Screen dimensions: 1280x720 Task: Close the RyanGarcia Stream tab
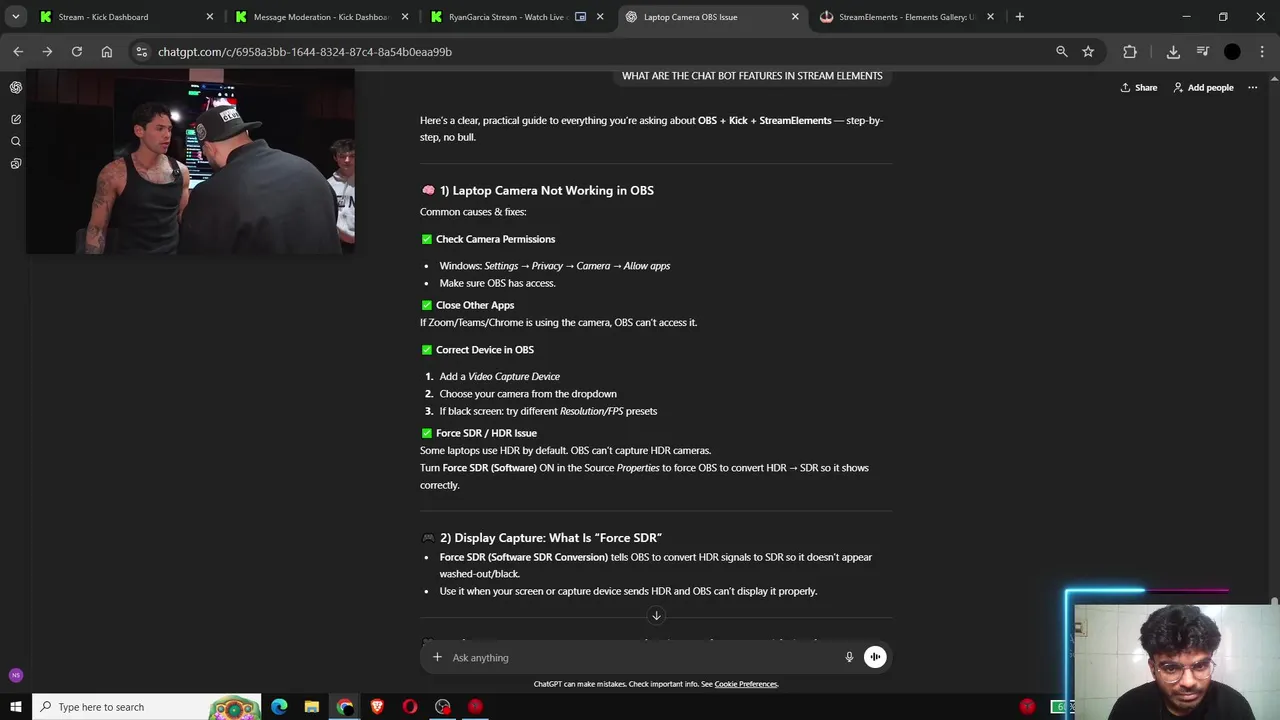[600, 17]
